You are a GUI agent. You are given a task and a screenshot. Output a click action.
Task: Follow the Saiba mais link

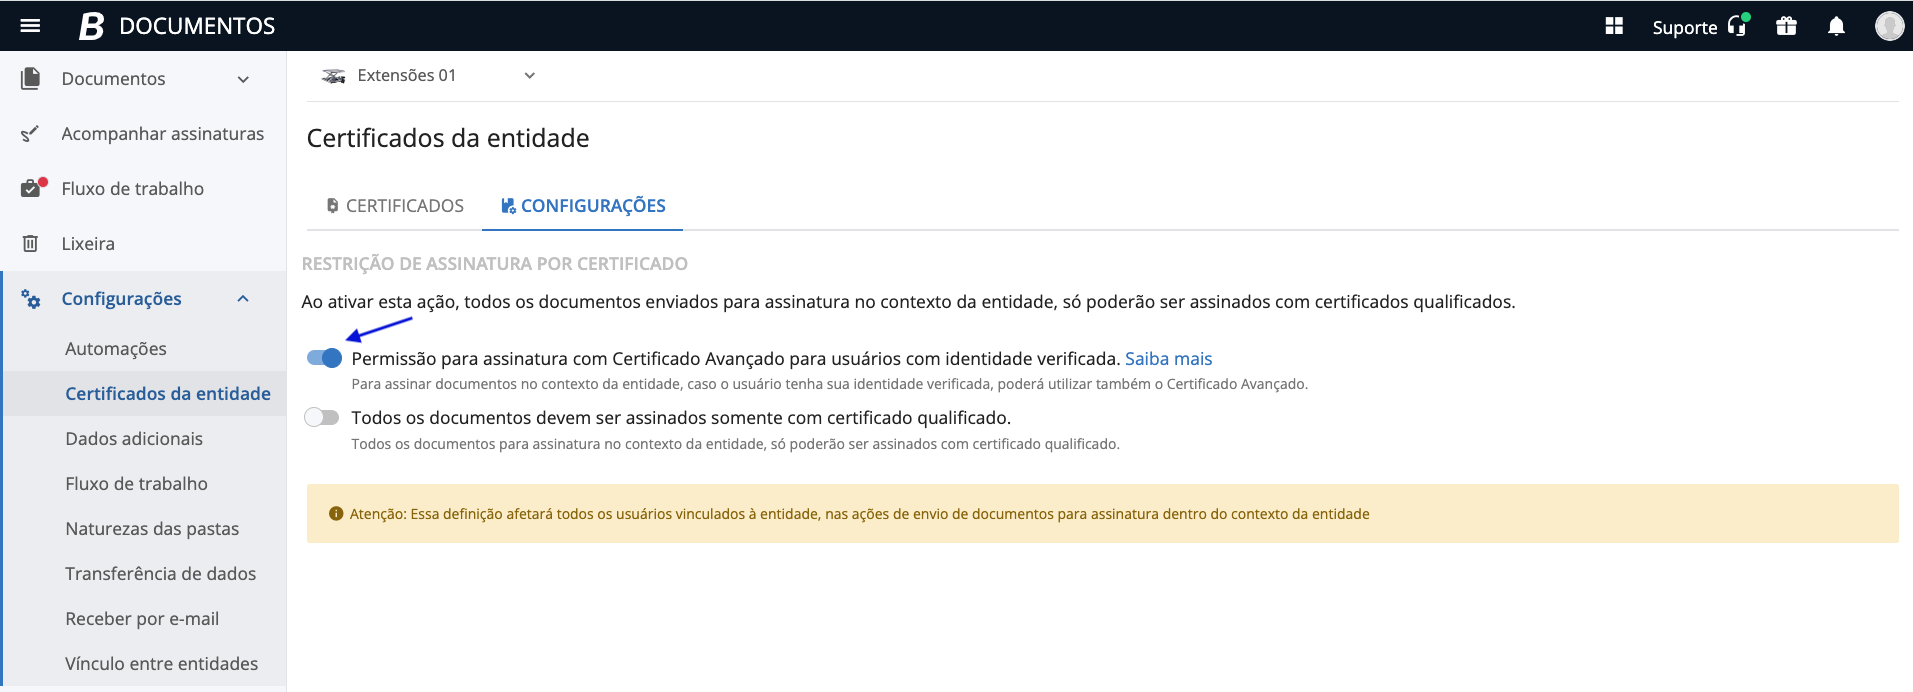point(1168,359)
